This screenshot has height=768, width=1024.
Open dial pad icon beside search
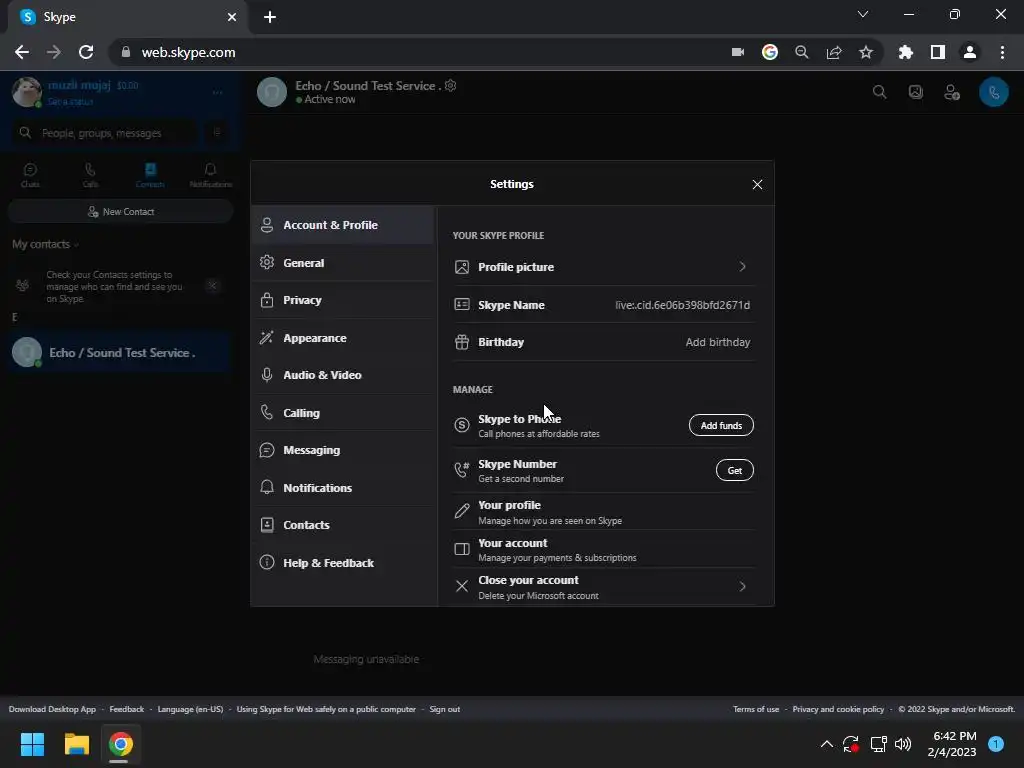pyautogui.click(x=217, y=133)
